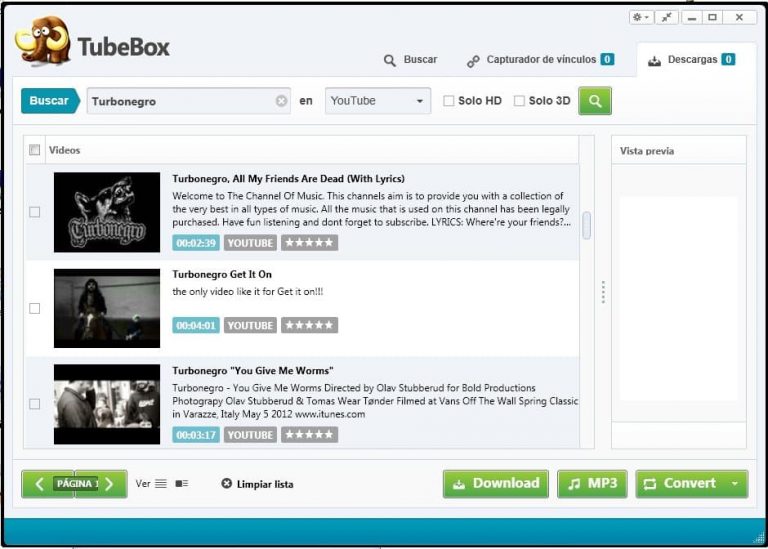Screen dimensions: 768x549
Task: Click the download tray icon in Descargas tab
Action: [x=654, y=61]
